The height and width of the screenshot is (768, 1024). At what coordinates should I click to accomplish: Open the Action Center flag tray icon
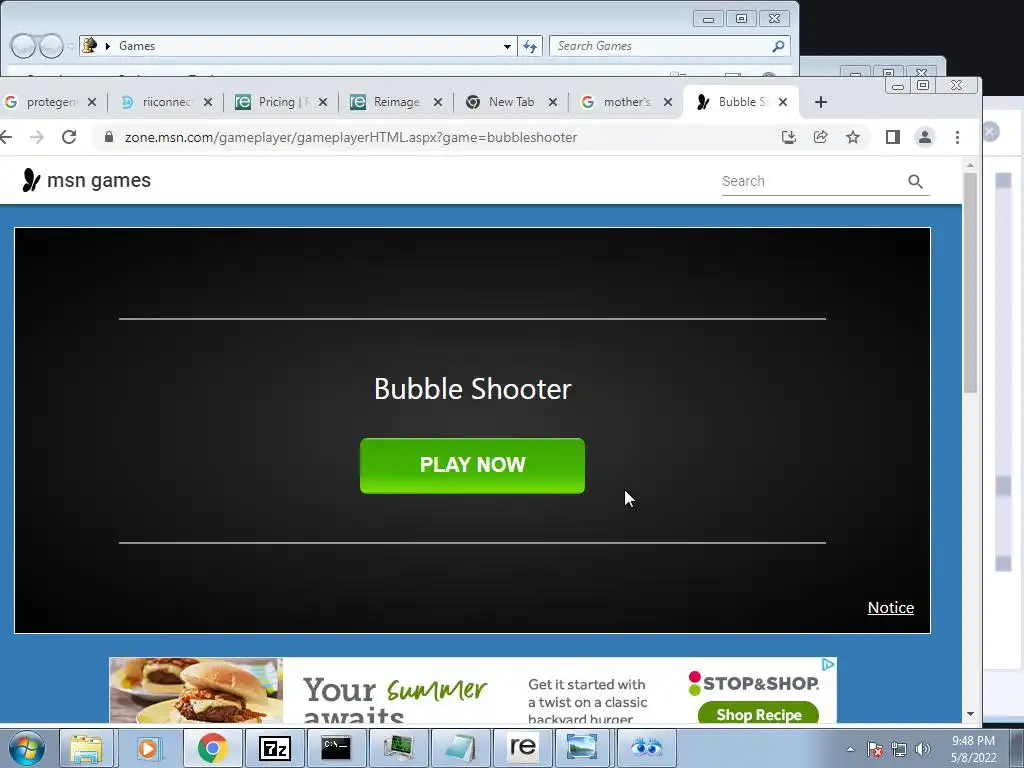pyautogui.click(x=875, y=749)
